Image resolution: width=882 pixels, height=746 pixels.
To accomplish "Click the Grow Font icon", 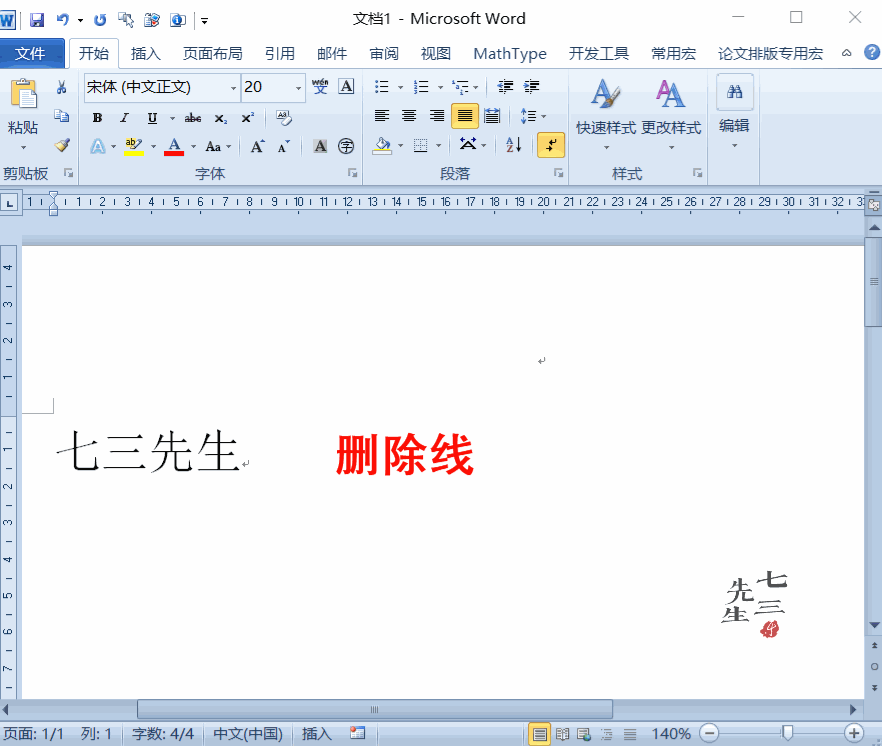I will (258, 146).
